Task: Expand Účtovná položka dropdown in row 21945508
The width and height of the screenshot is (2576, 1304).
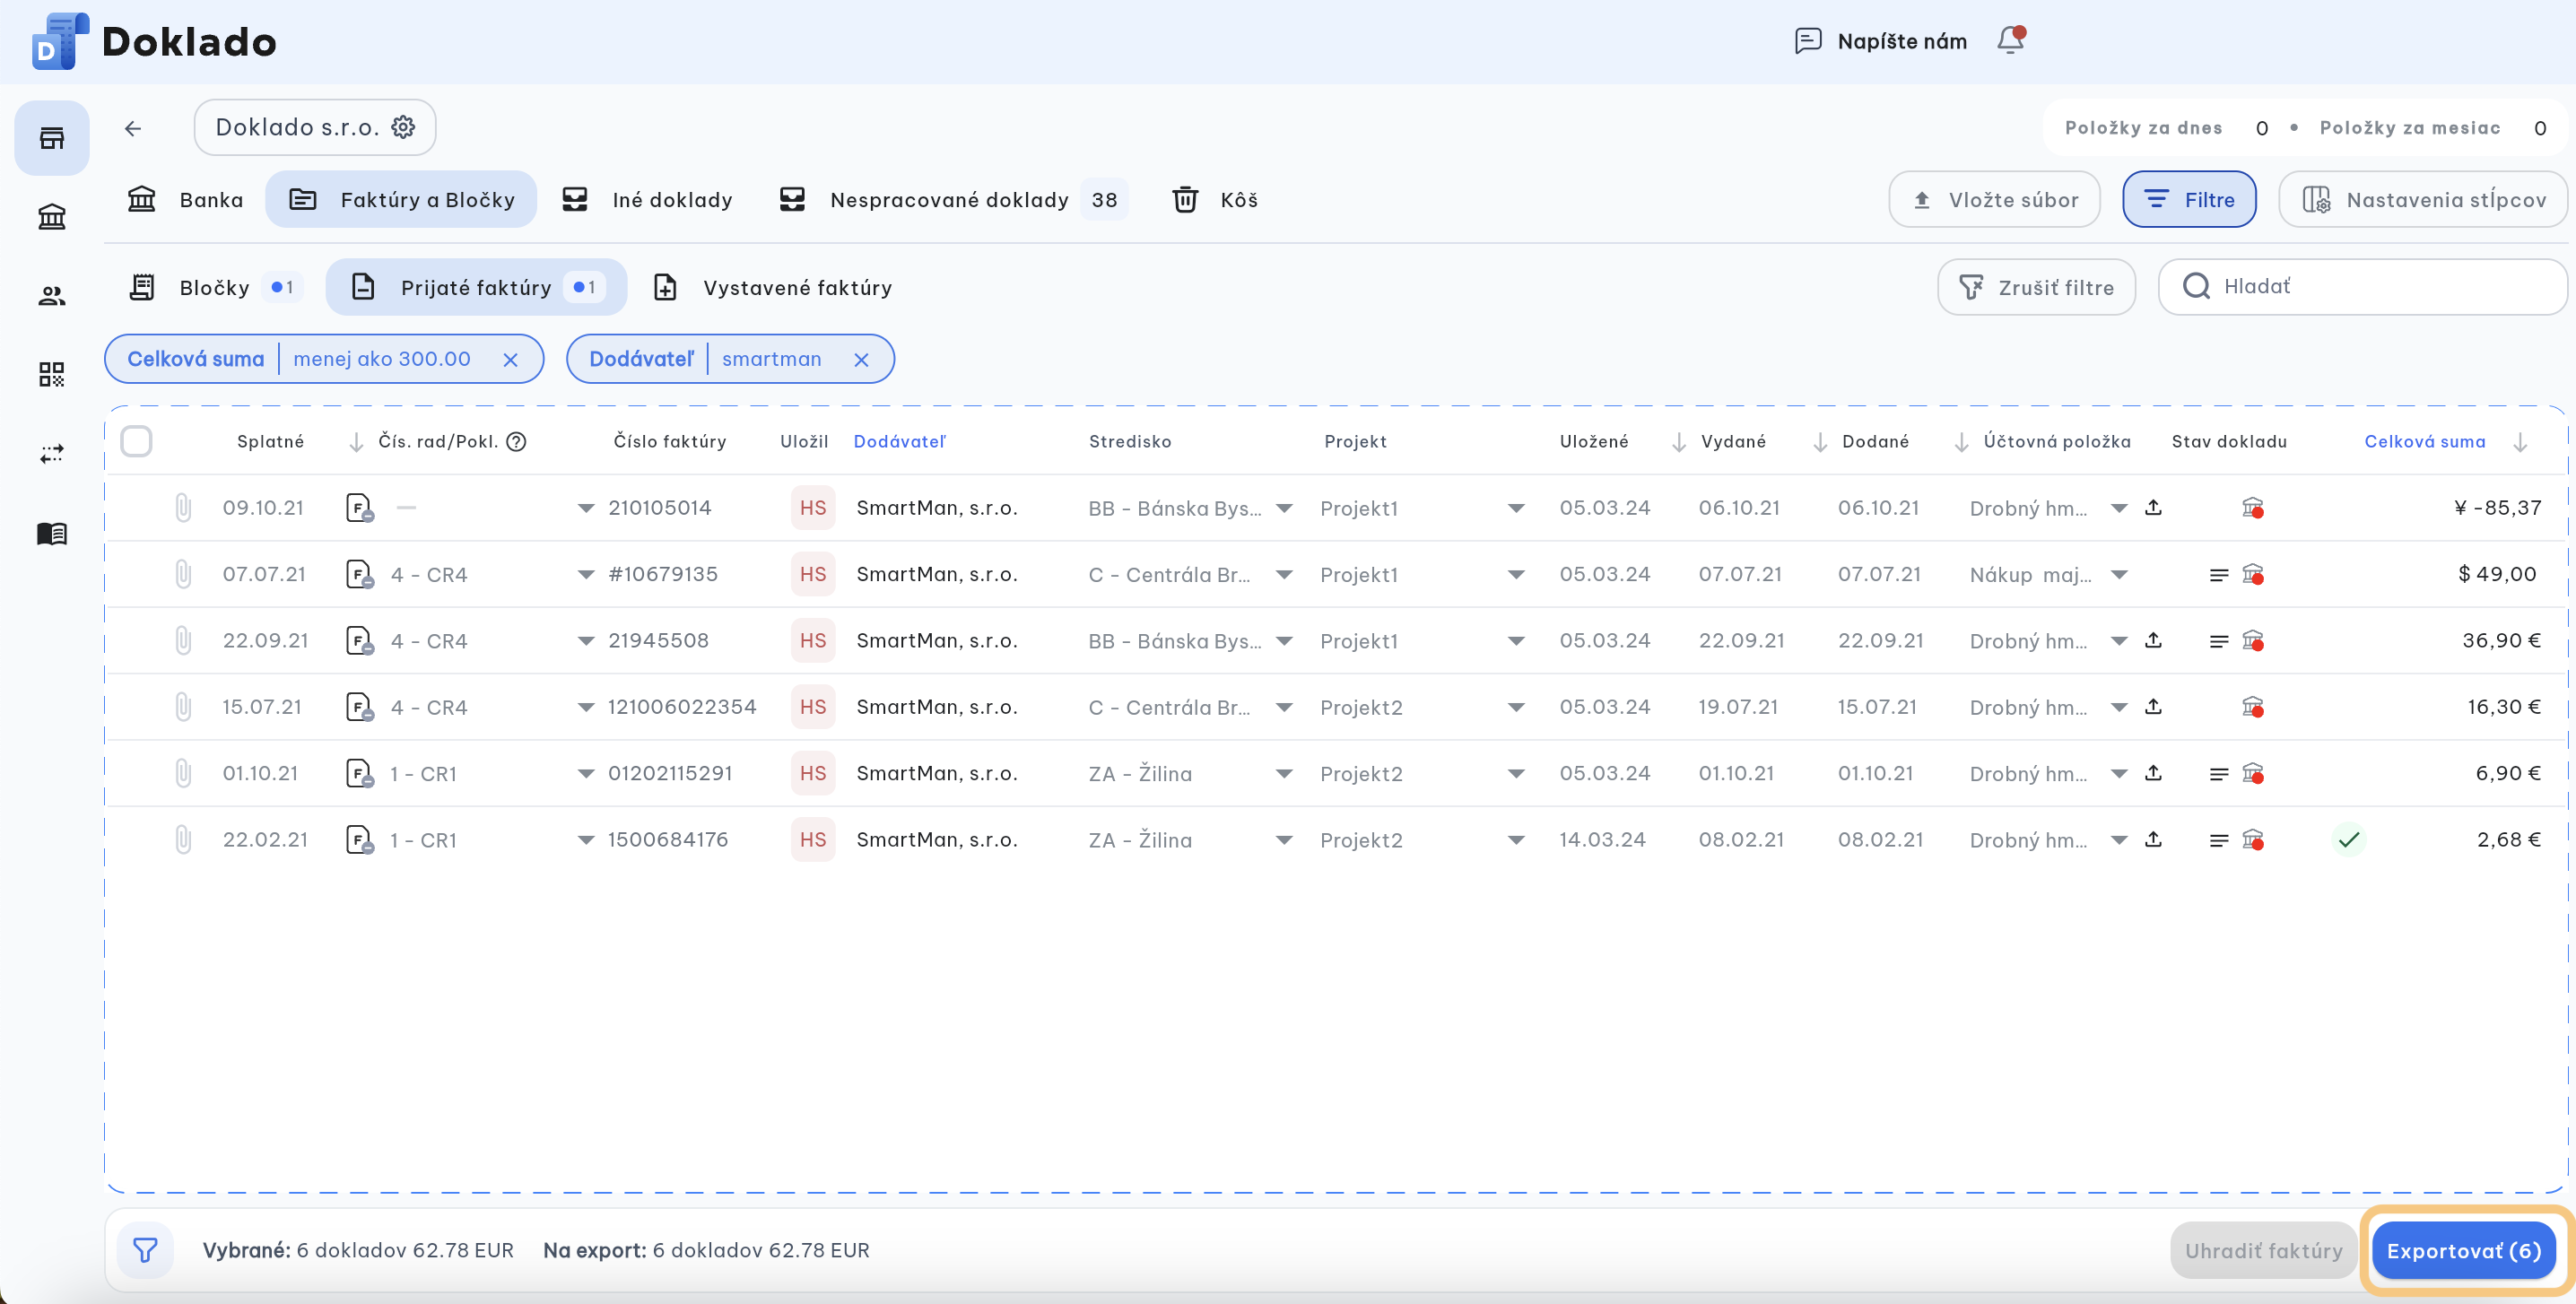Action: [2119, 641]
